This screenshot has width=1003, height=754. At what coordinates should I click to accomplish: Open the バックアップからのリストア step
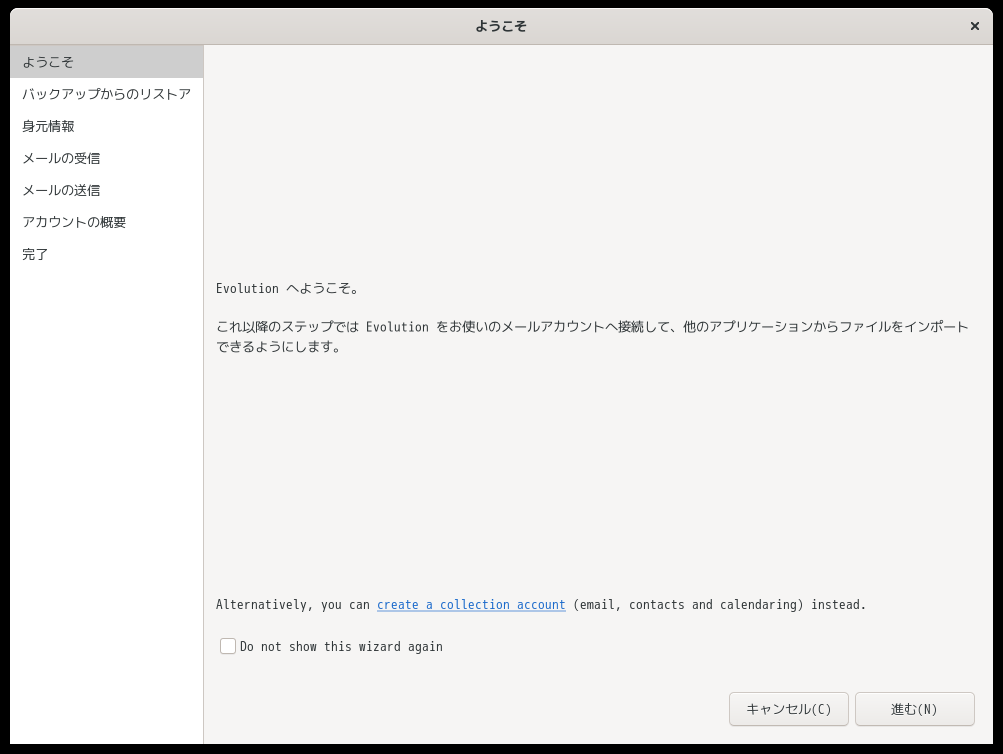pyautogui.click(x=107, y=94)
